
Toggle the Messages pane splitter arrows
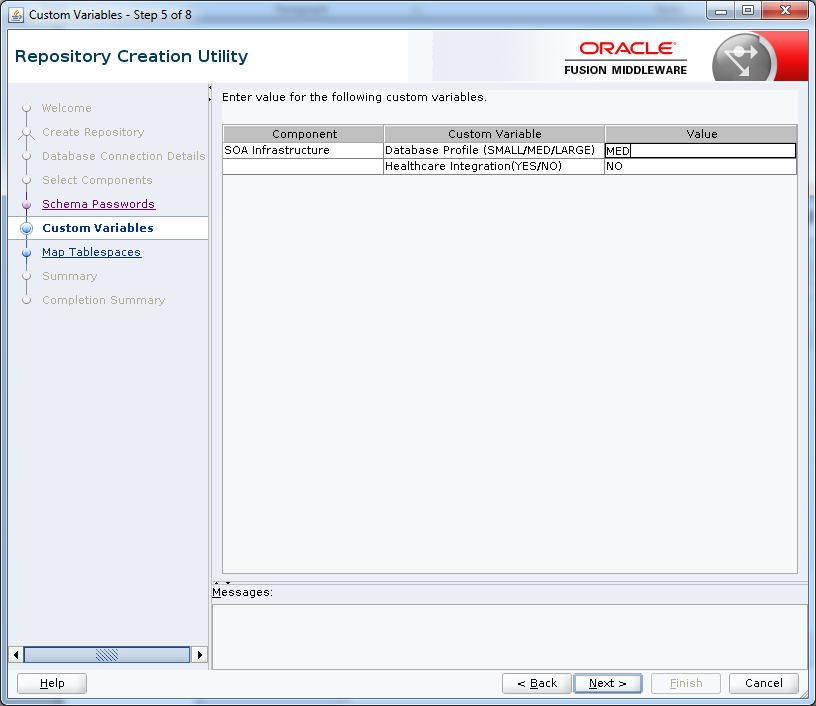click(222, 583)
